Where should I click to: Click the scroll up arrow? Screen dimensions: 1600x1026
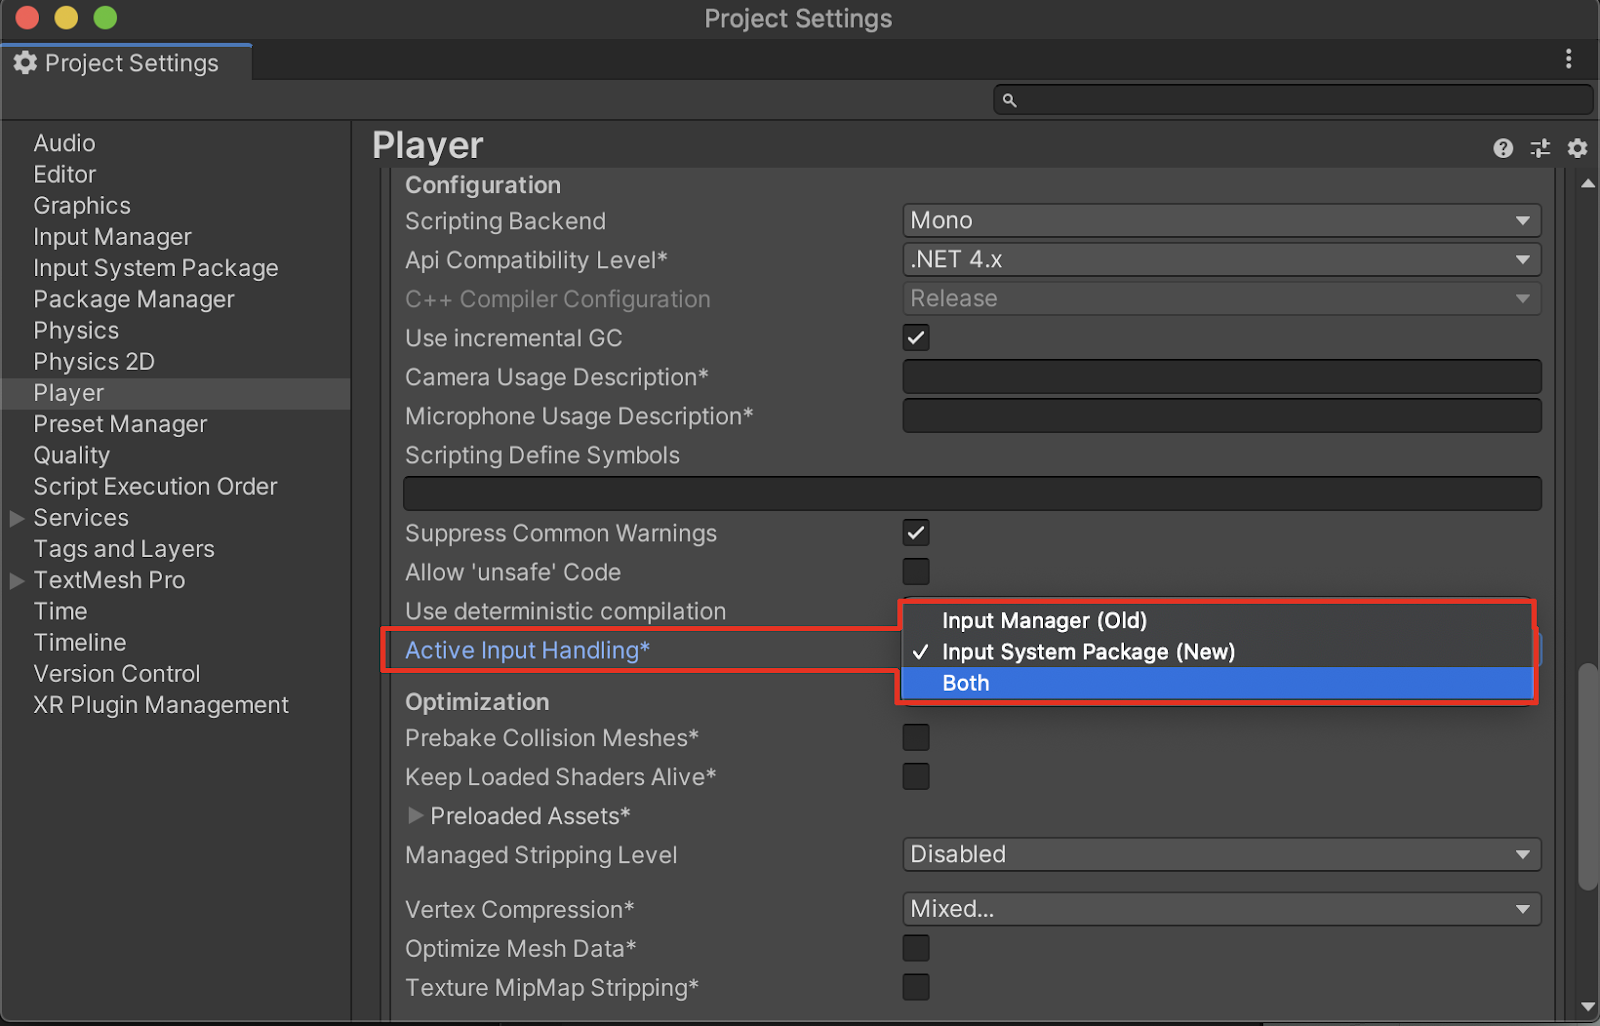point(1587,184)
